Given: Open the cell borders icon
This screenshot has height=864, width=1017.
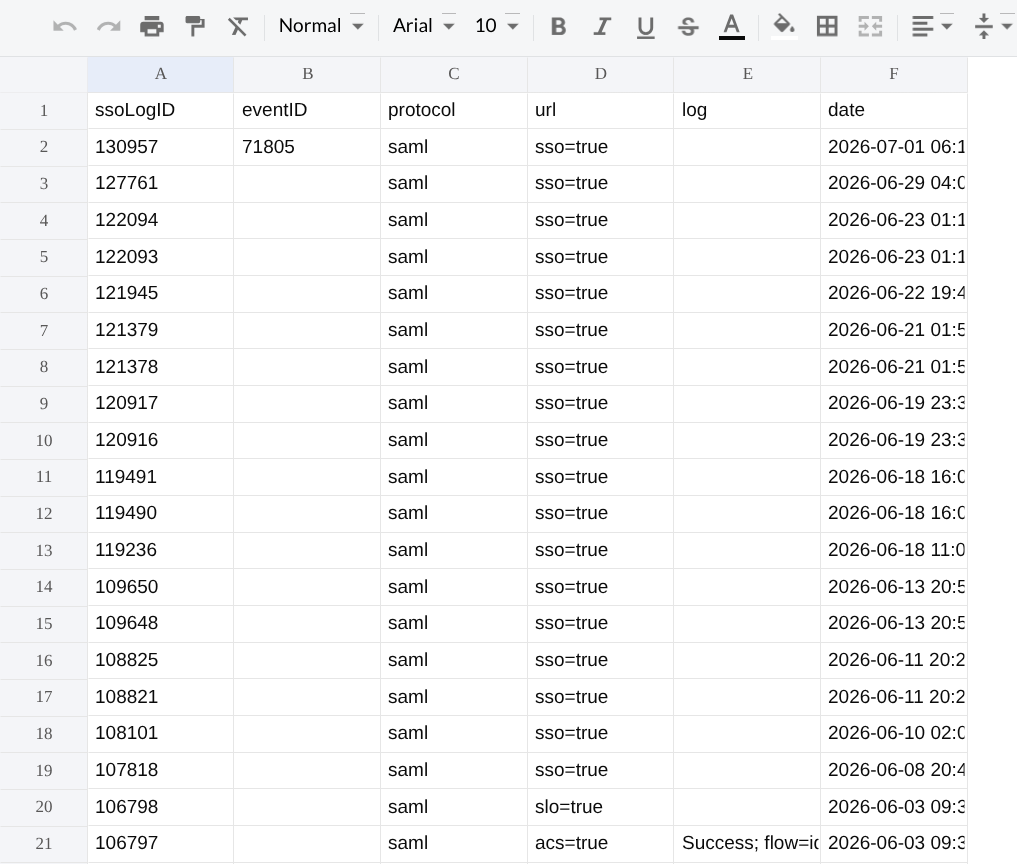Looking at the screenshot, I should [x=827, y=27].
